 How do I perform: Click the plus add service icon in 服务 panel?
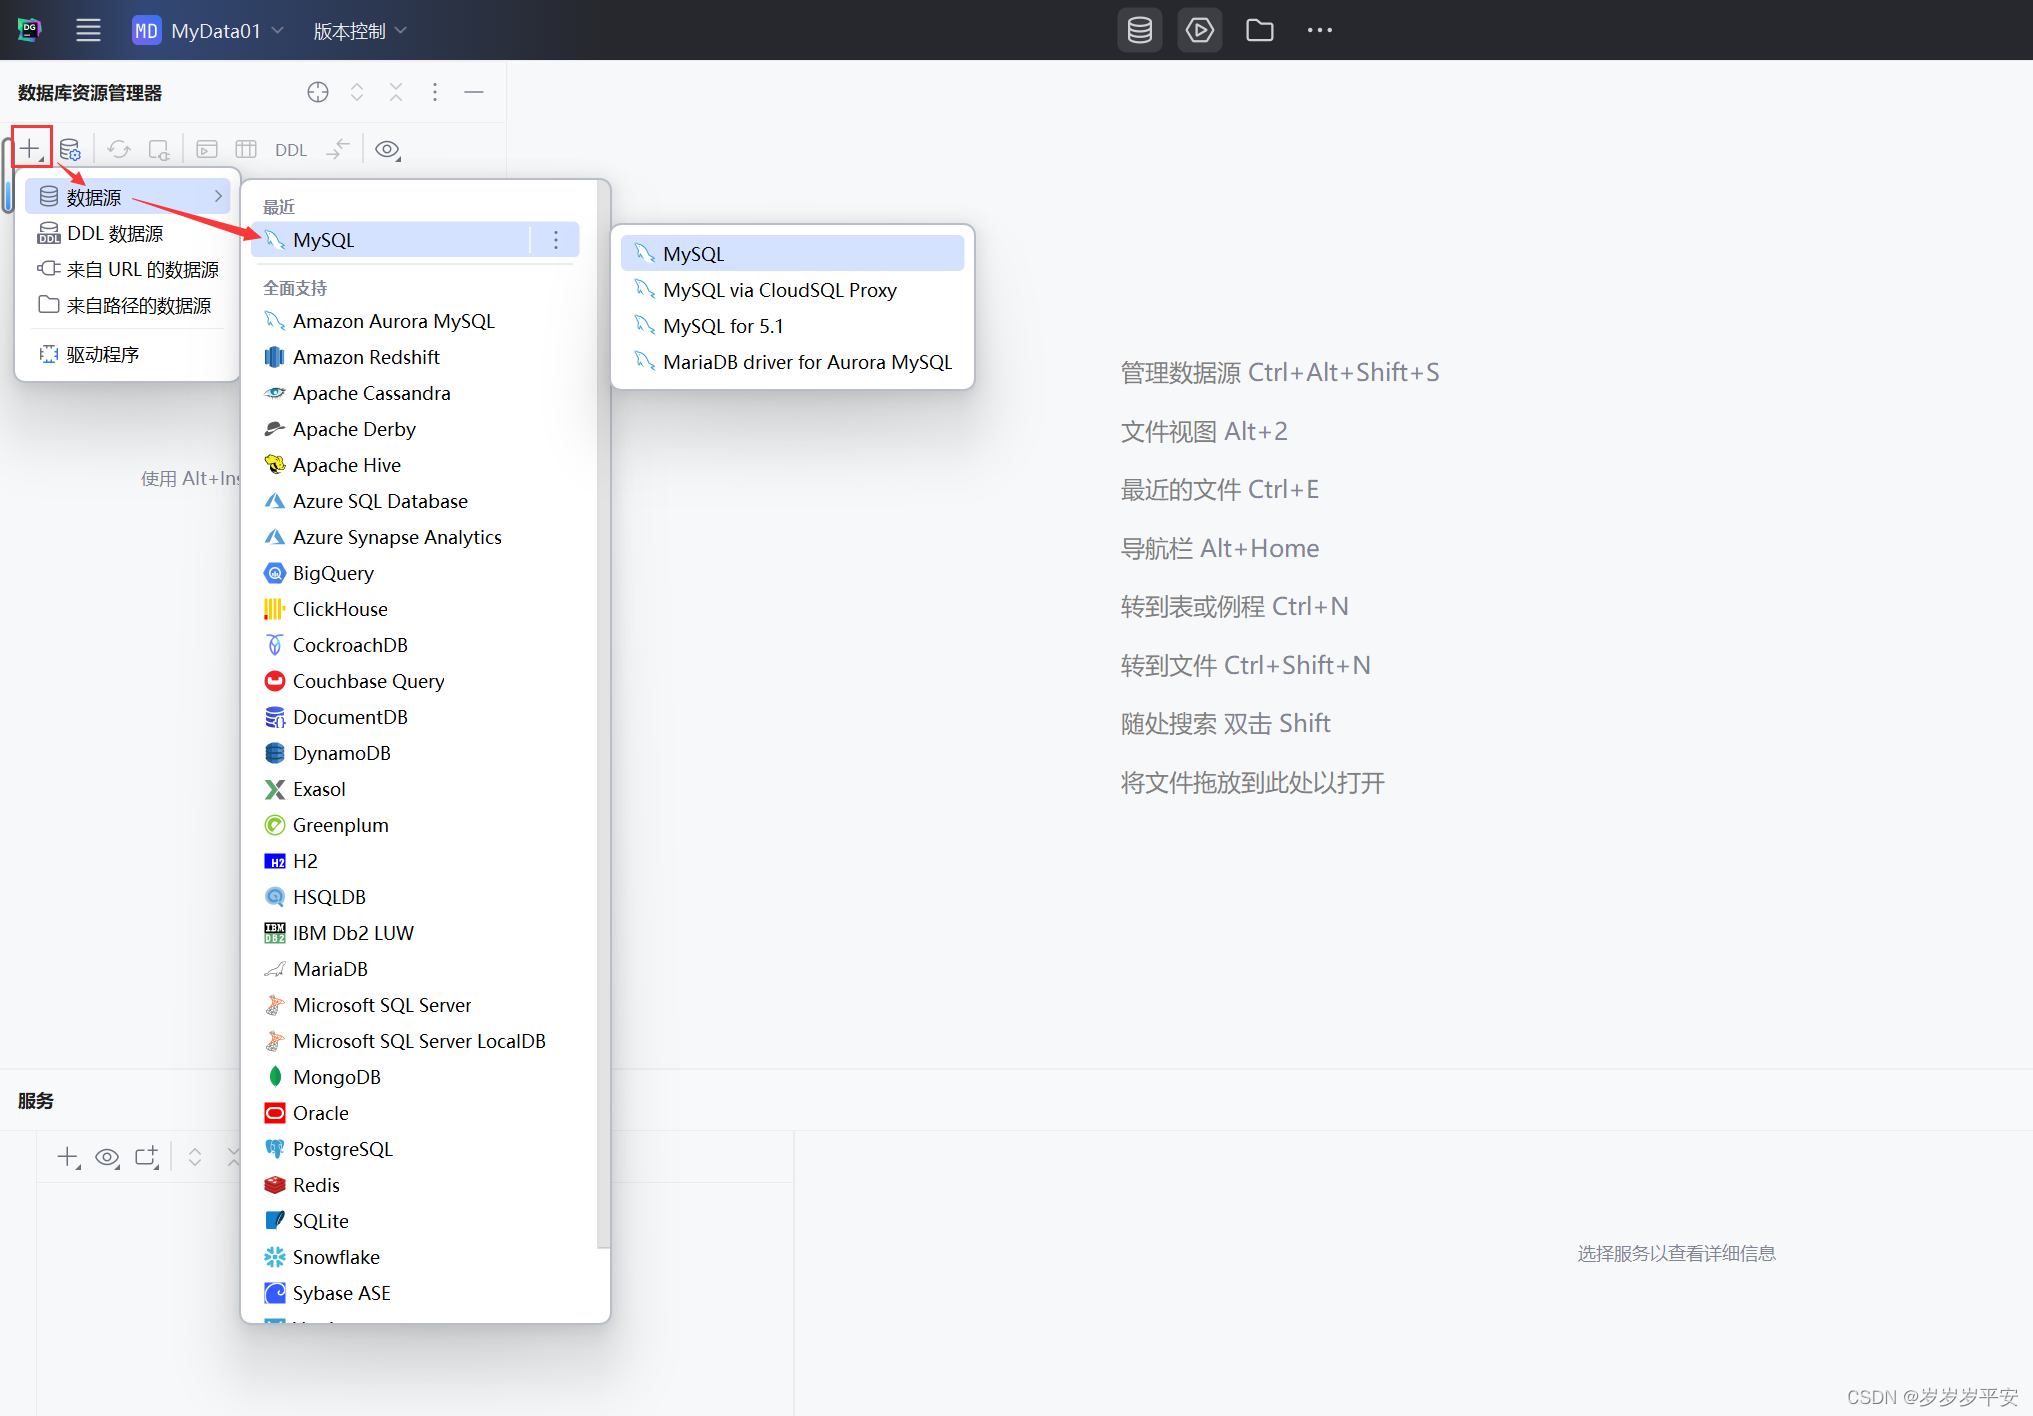(x=68, y=1157)
